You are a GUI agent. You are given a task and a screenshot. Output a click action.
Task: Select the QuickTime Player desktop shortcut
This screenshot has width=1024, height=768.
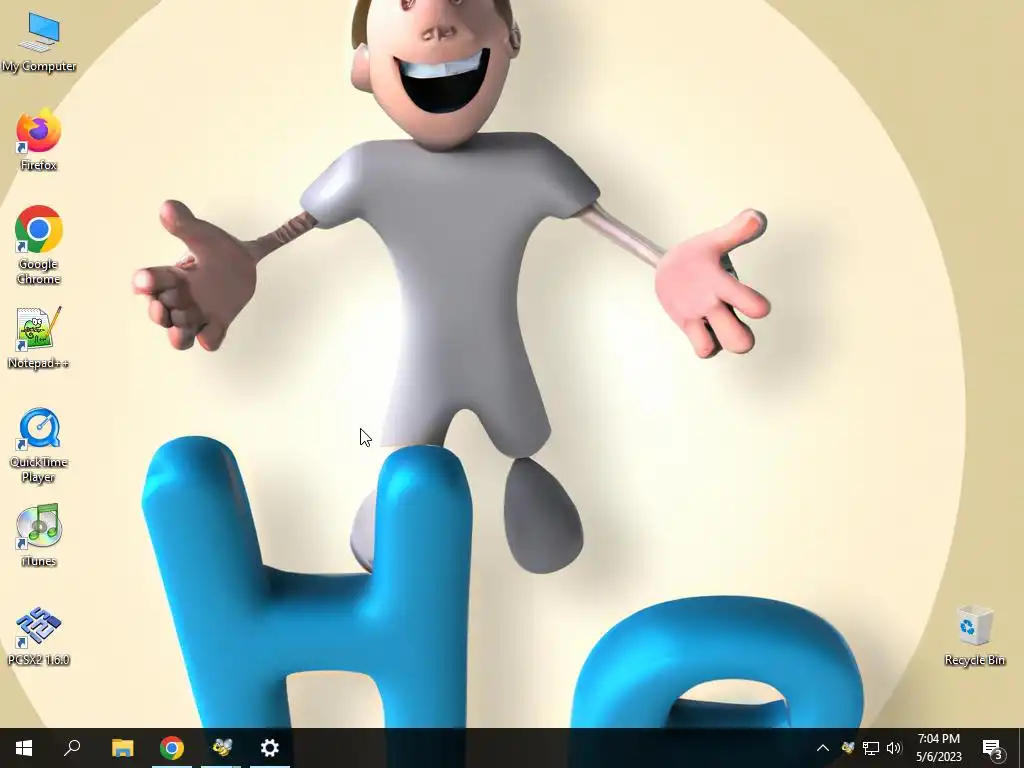tap(39, 445)
